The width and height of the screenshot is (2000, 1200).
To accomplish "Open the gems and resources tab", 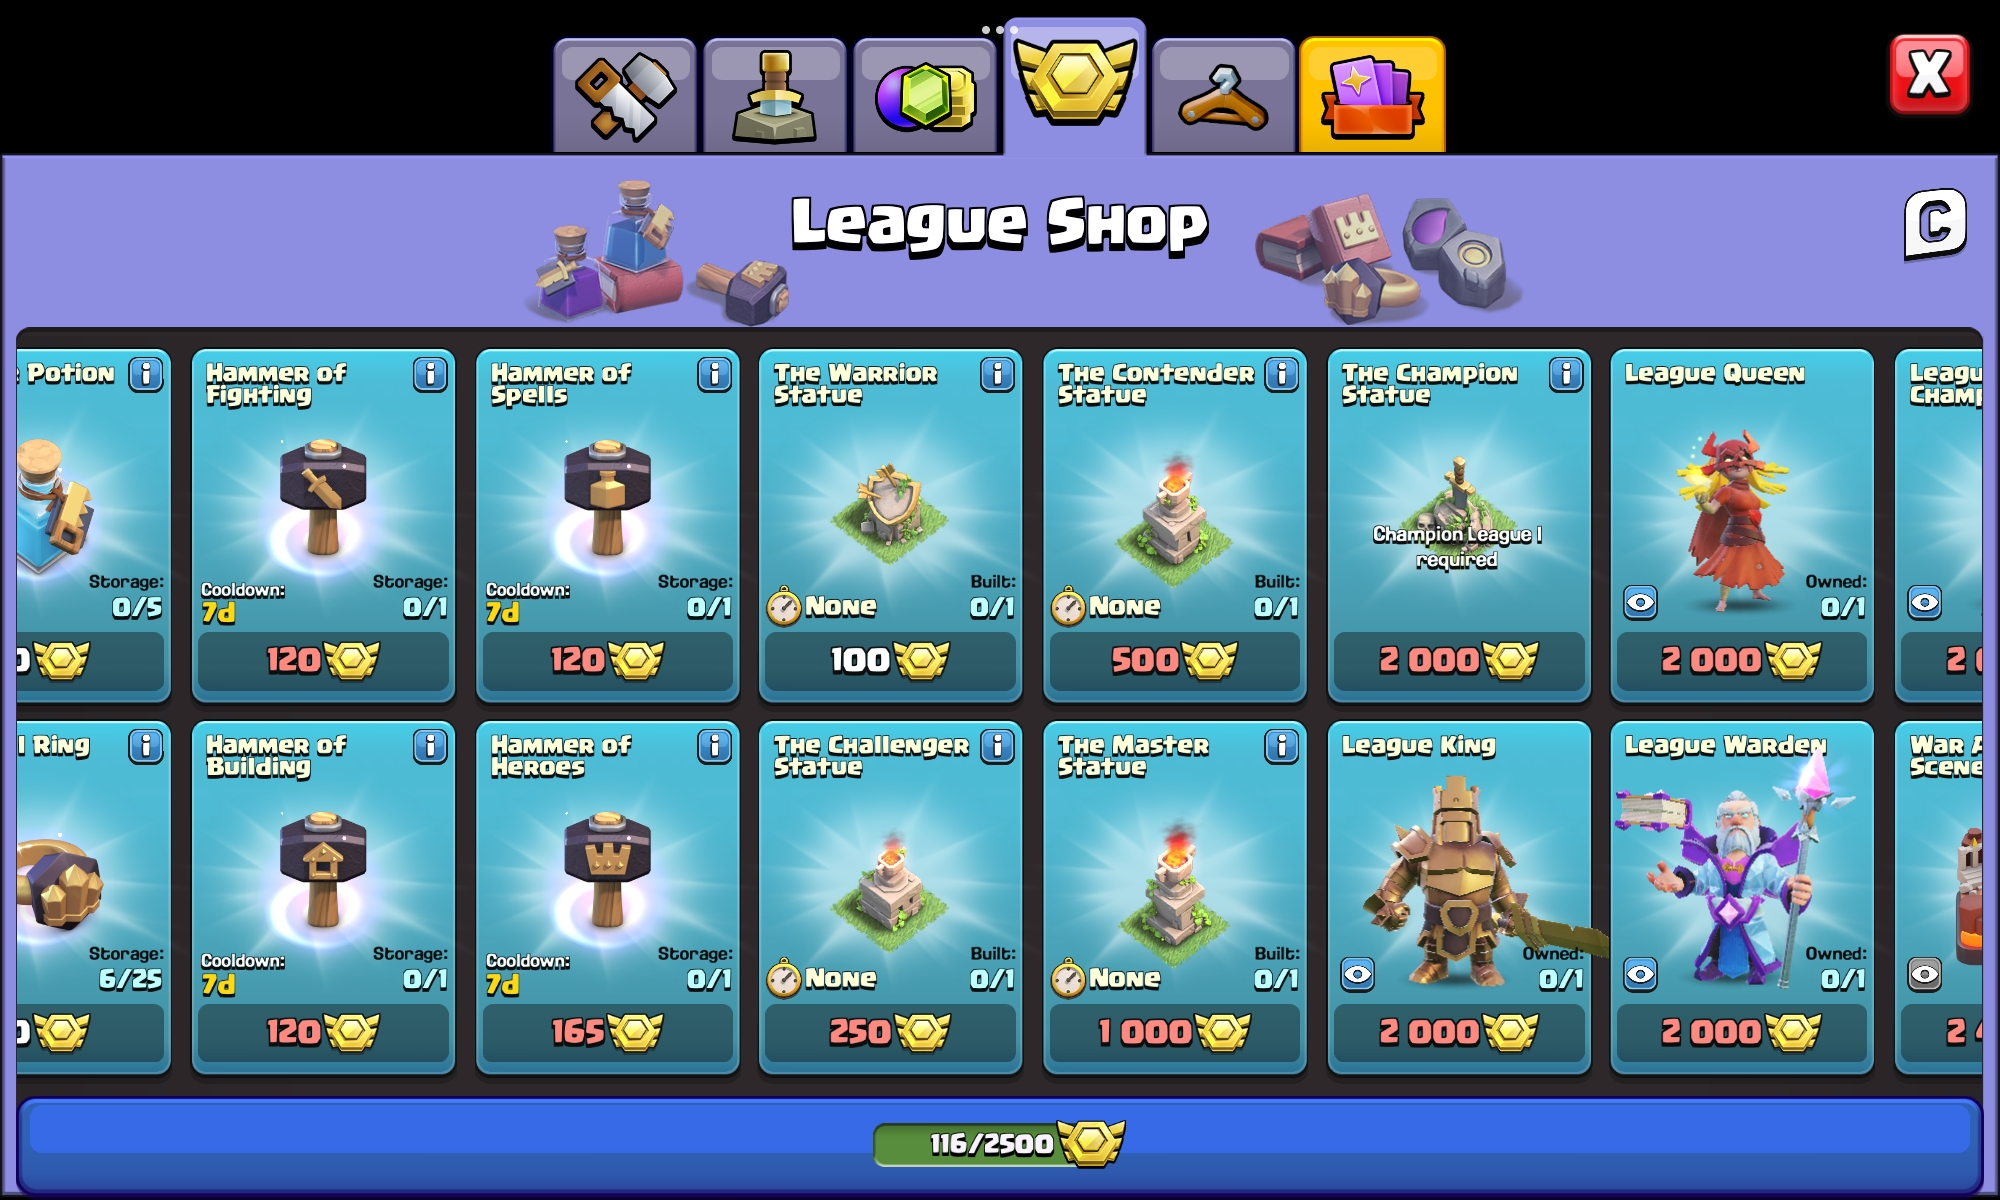I will 925,96.
